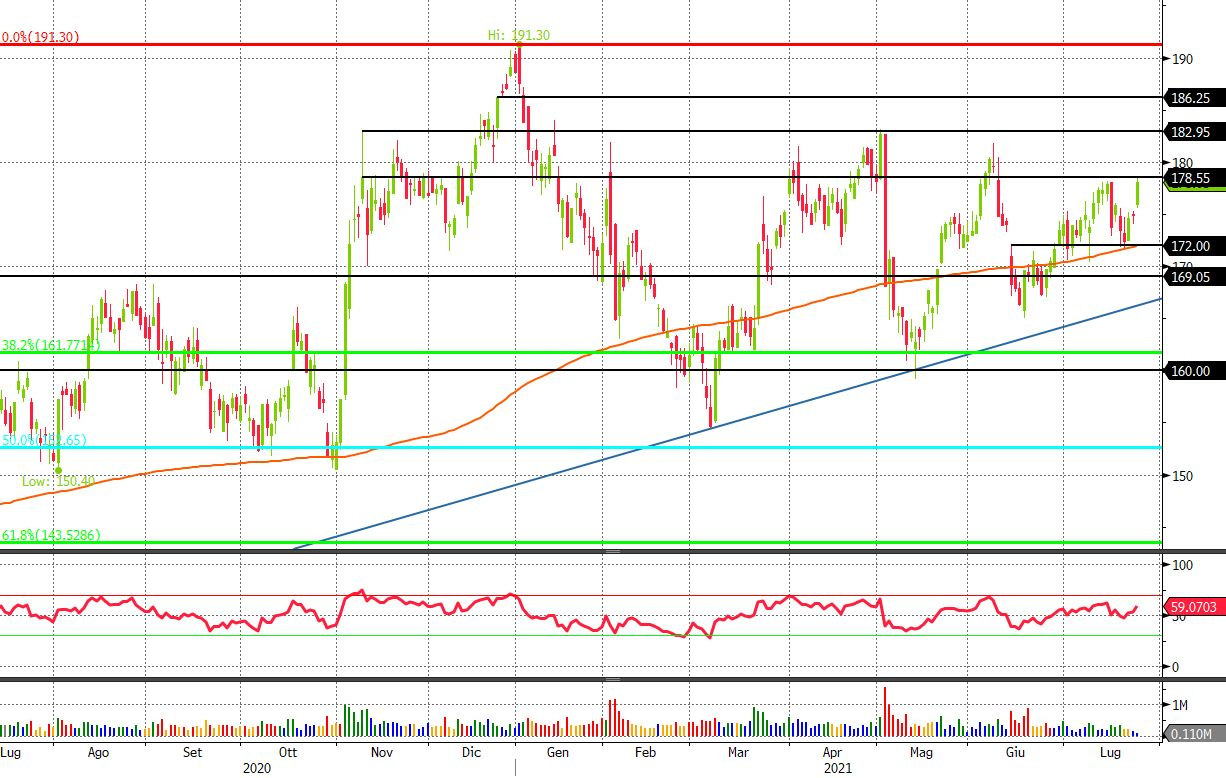
Task: Click the Gen month on time axis
Action: (559, 752)
